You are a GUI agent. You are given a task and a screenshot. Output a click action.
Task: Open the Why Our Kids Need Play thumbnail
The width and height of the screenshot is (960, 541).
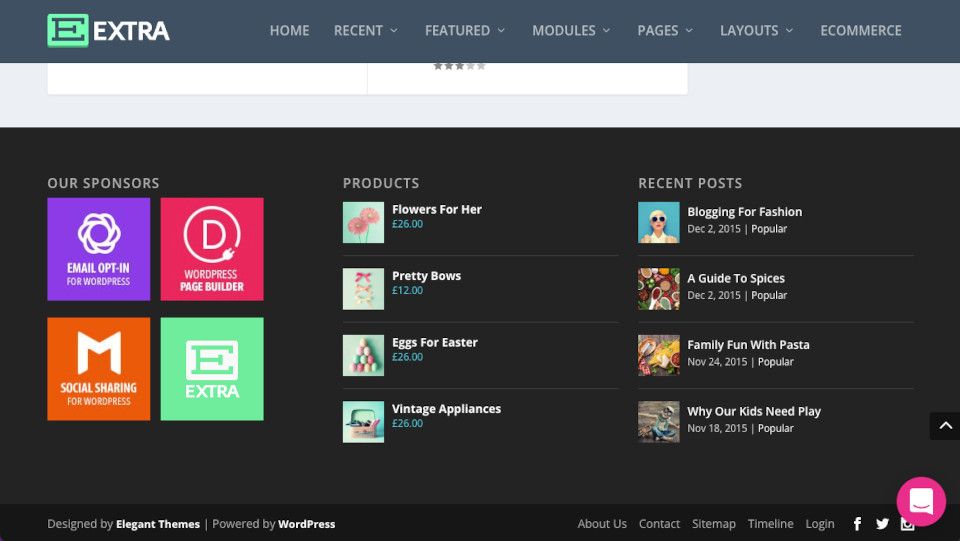click(x=659, y=422)
